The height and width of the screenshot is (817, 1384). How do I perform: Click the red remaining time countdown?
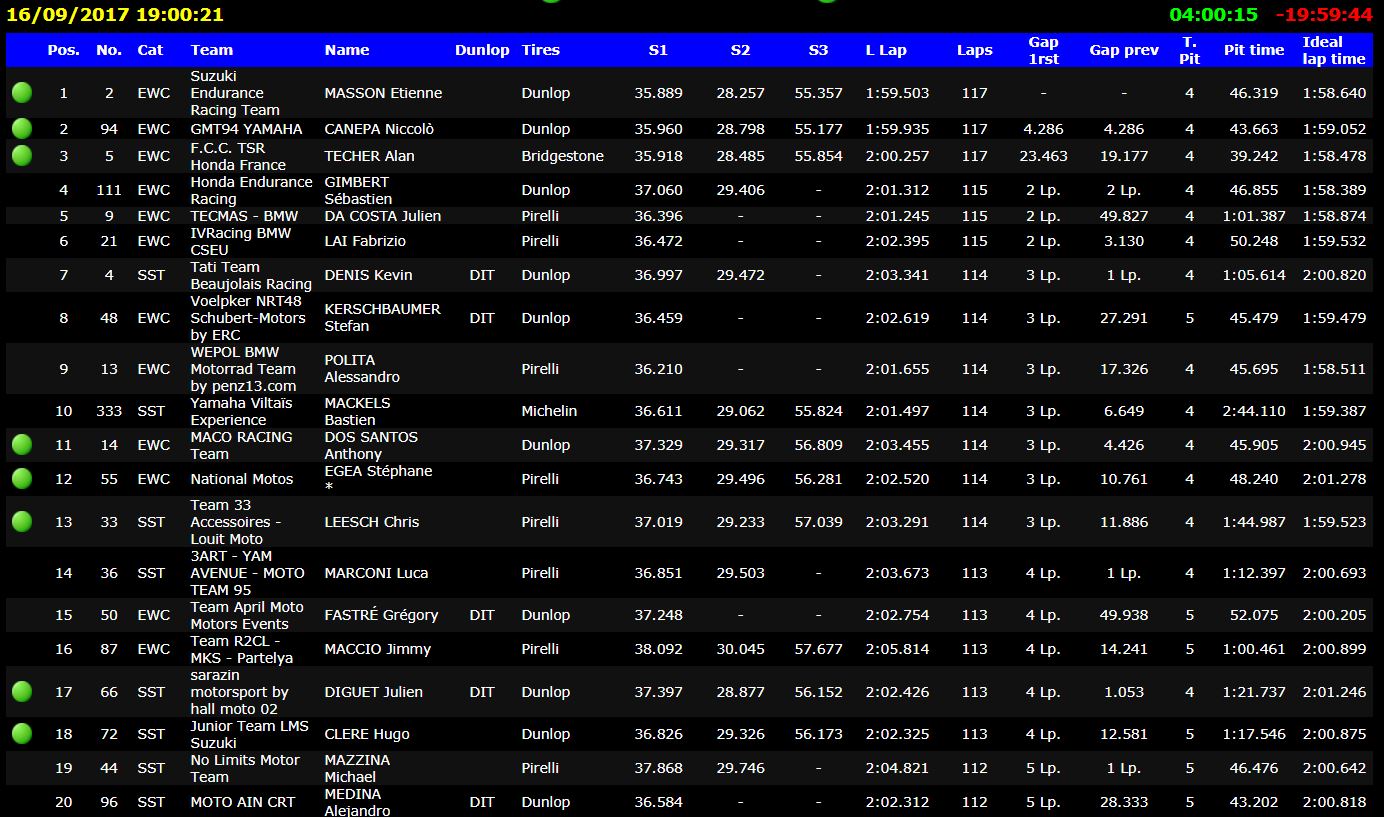point(1323,15)
